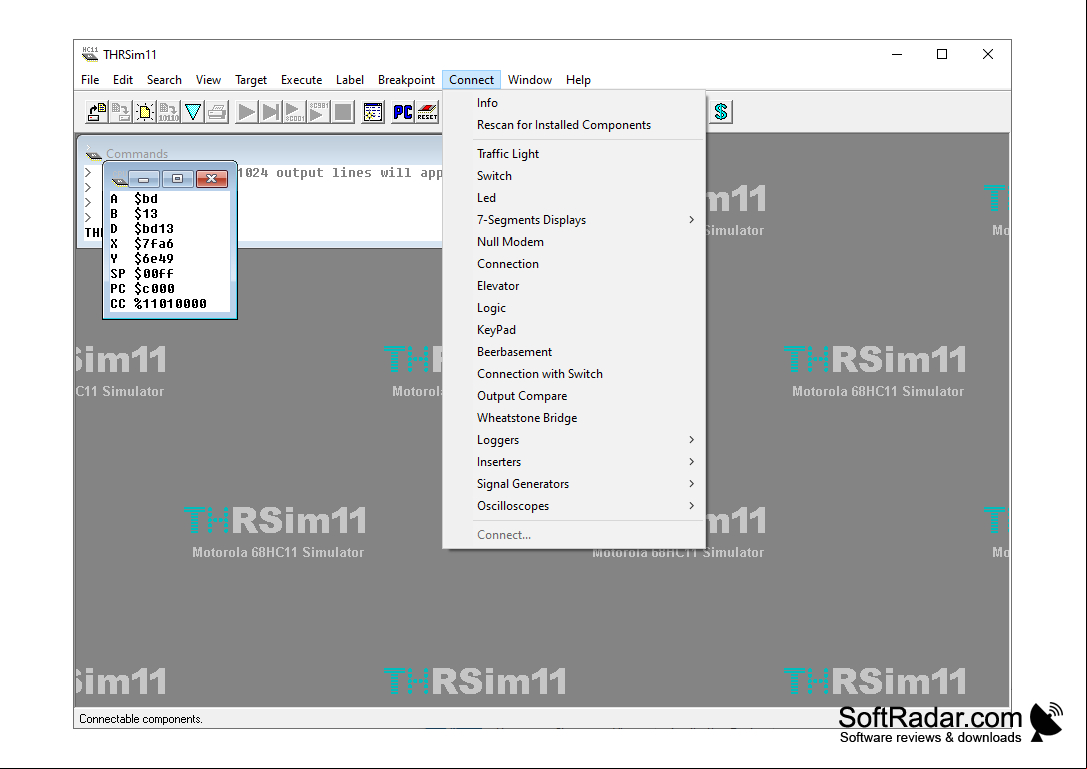Open the View menu
The height and width of the screenshot is (769, 1087).
(208, 80)
